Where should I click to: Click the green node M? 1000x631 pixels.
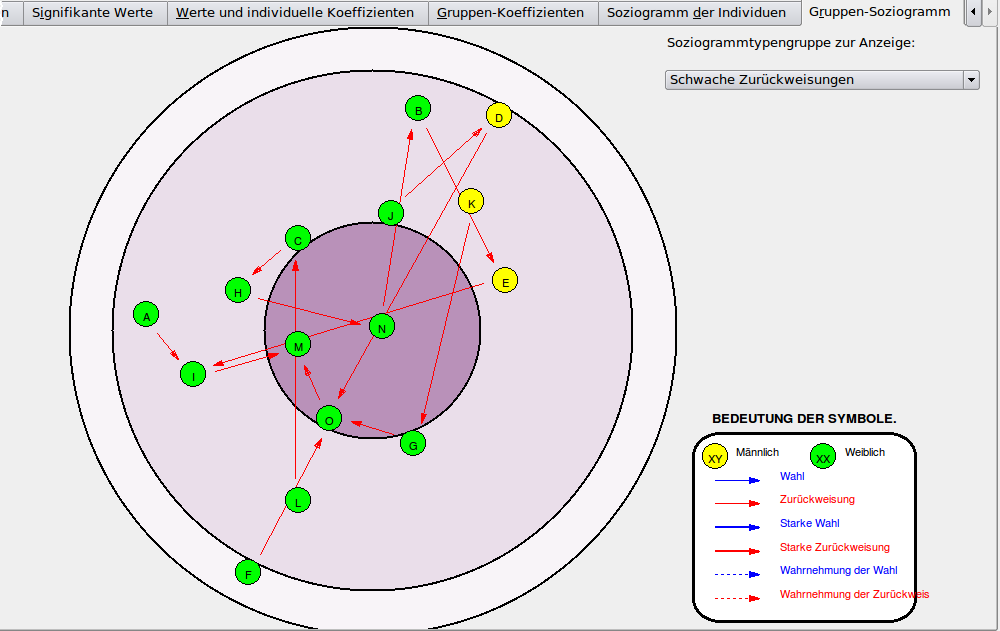click(298, 345)
